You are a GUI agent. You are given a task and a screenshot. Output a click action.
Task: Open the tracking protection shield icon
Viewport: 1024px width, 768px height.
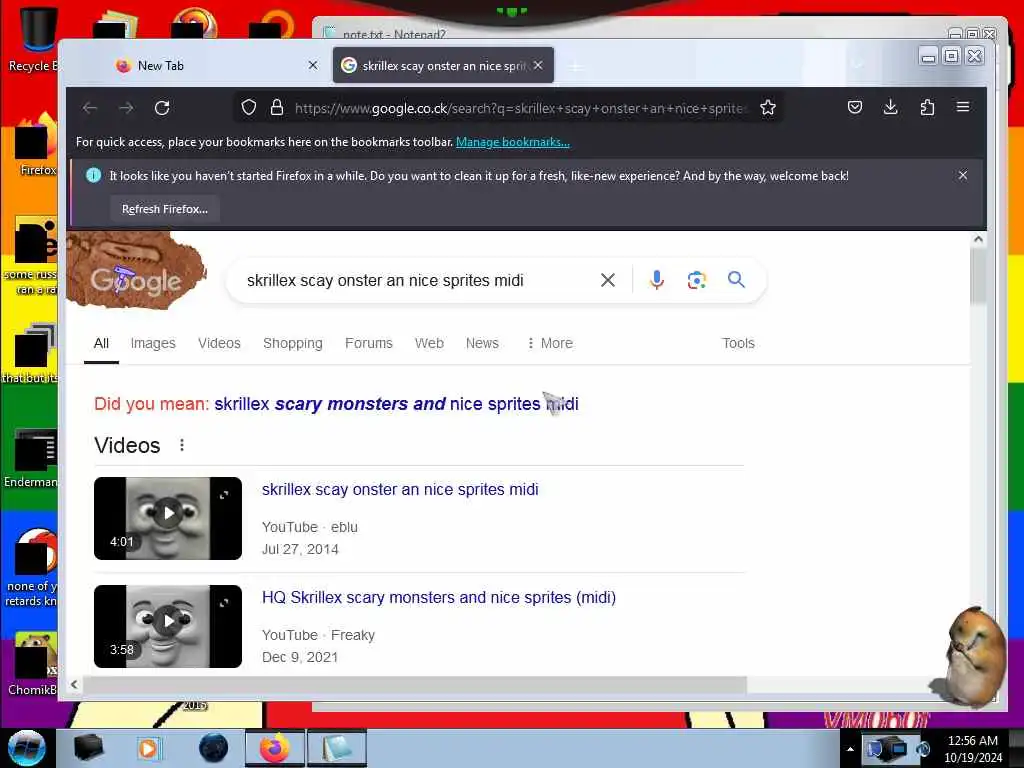click(x=248, y=108)
